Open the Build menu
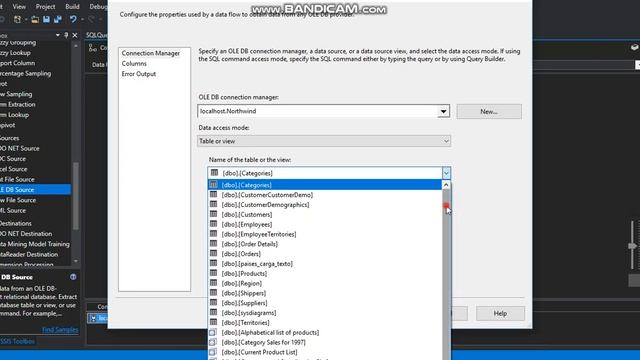Viewport: 640px width, 360px height. click(x=72, y=7)
